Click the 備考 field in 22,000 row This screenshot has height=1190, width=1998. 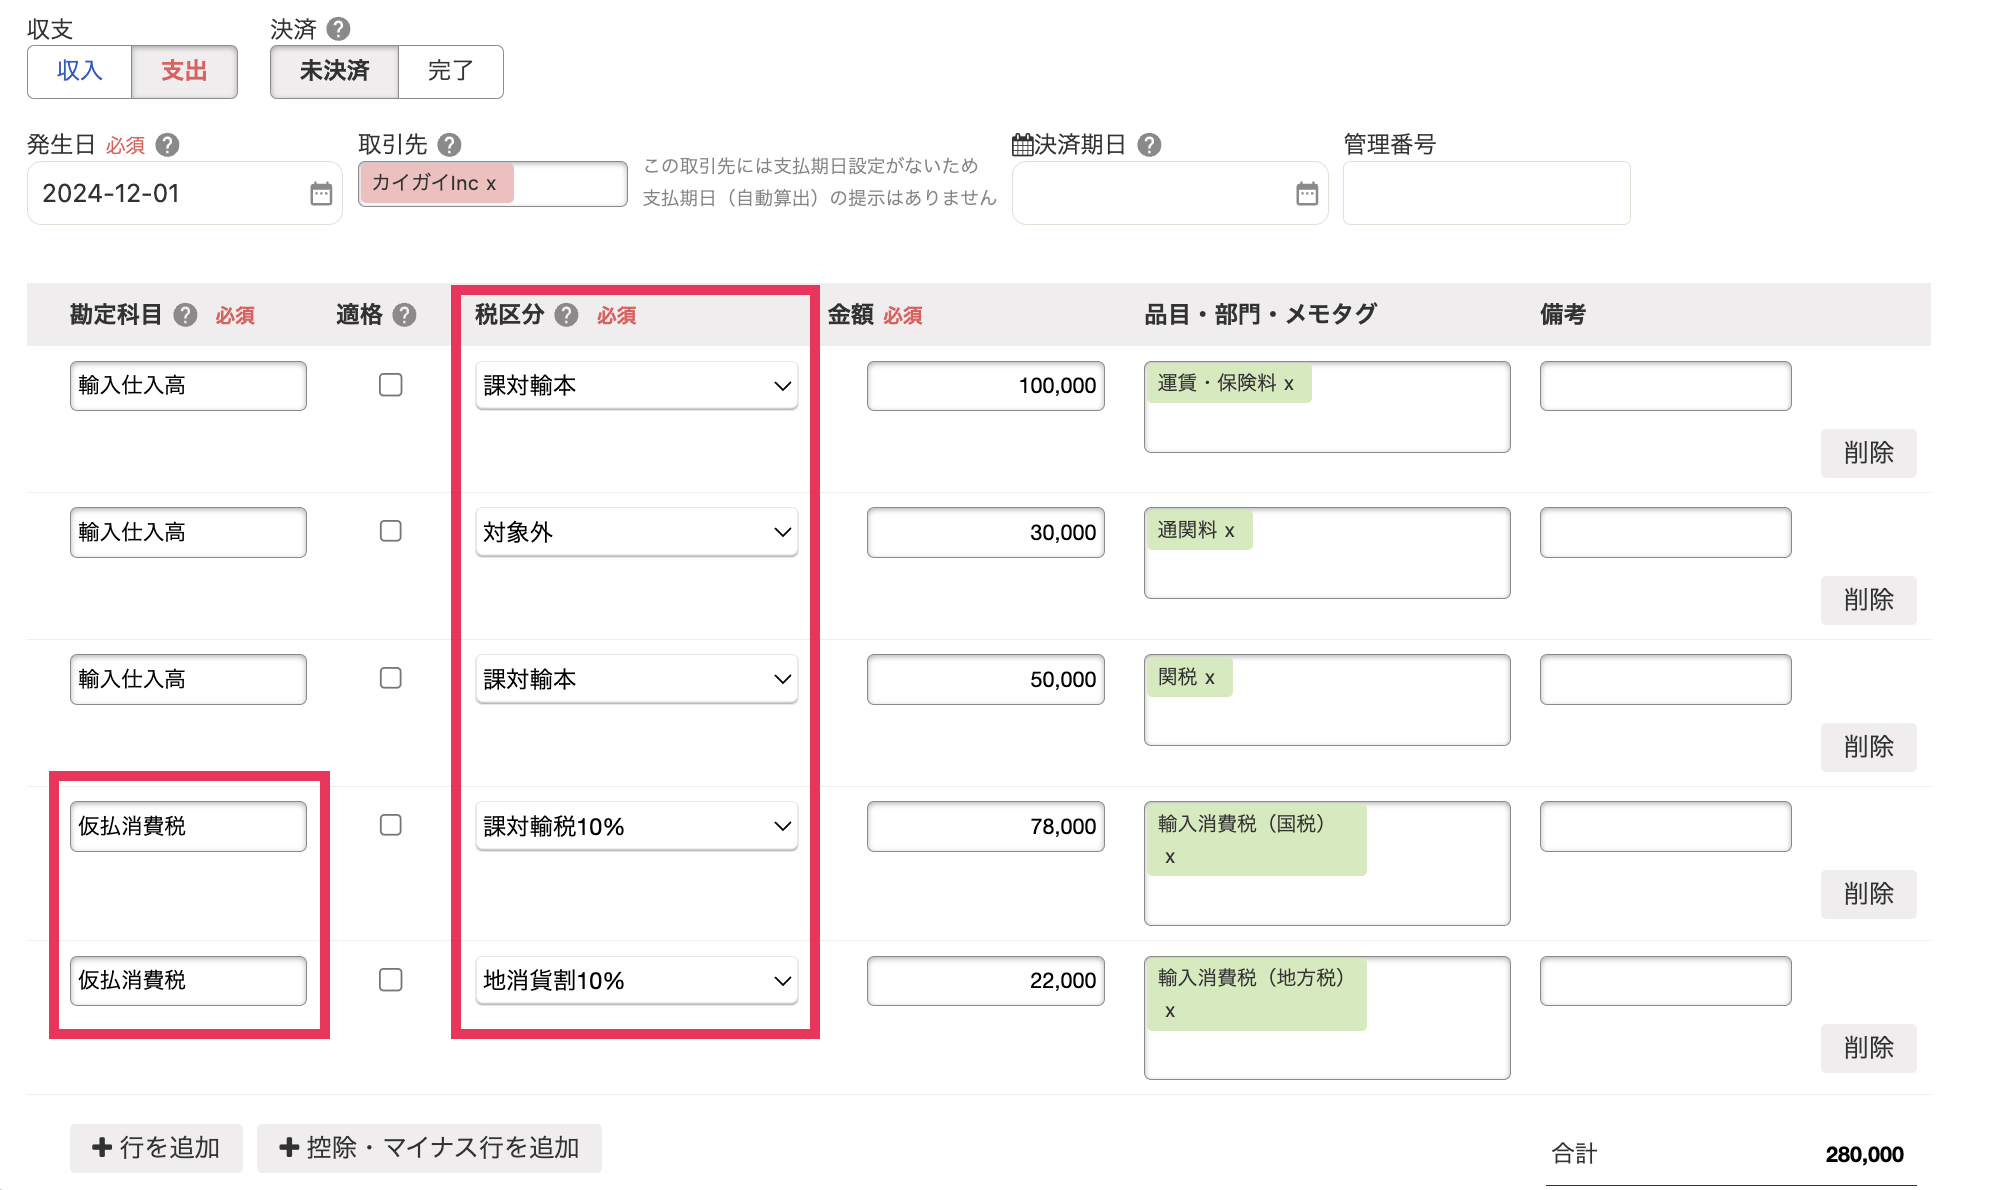click(x=1666, y=980)
